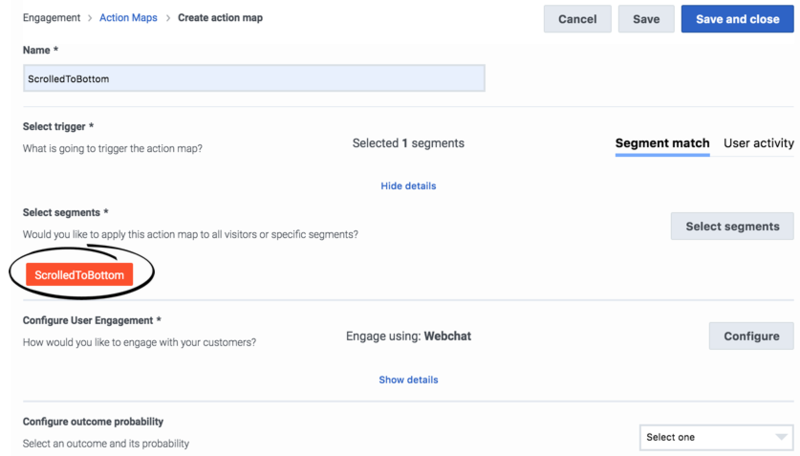
Task: Open the Select segments button
Action: [x=732, y=226]
